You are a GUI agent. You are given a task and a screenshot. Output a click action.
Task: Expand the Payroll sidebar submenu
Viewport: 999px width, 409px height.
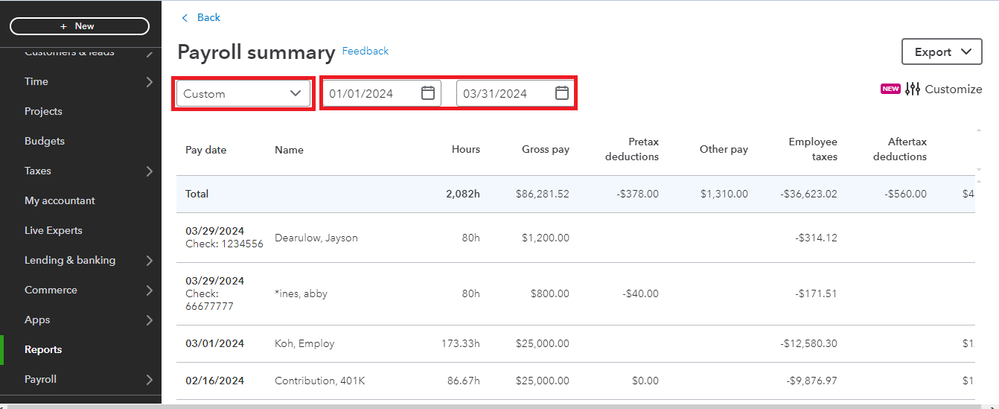[149, 380]
